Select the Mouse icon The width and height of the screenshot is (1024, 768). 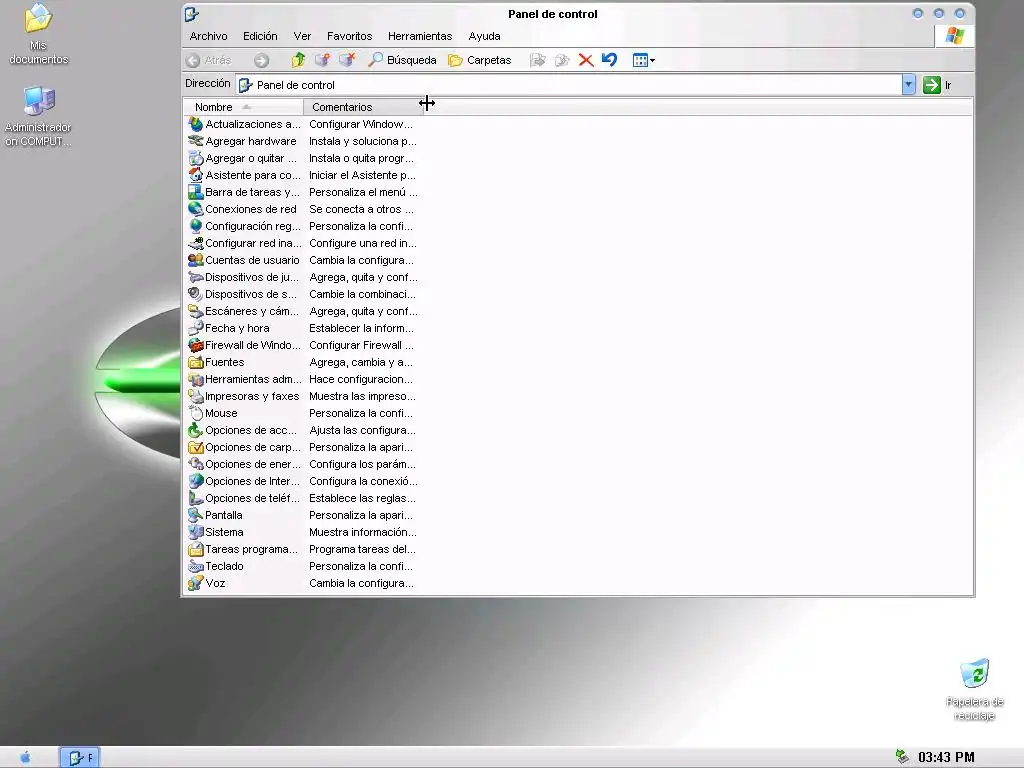195,413
